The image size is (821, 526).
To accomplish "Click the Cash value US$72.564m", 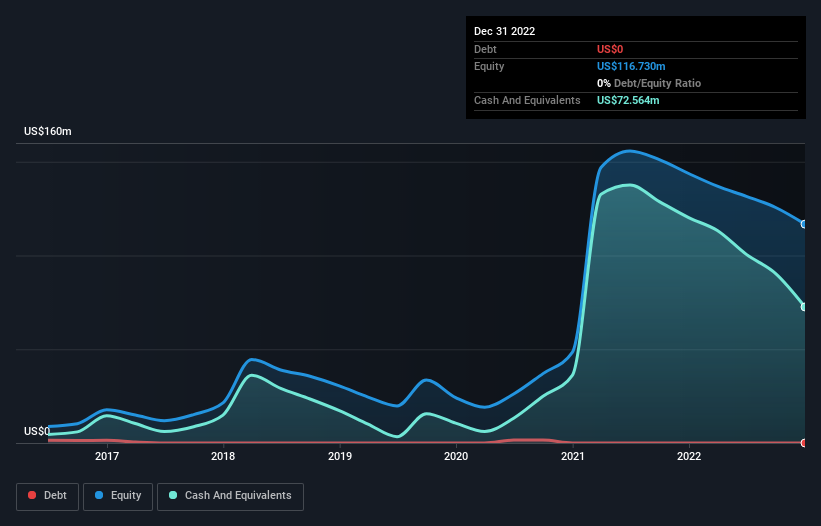I will [628, 100].
